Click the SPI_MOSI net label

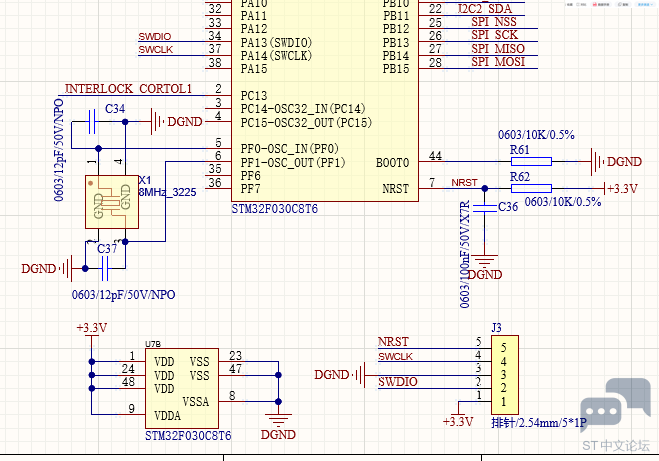[x=497, y=62]
